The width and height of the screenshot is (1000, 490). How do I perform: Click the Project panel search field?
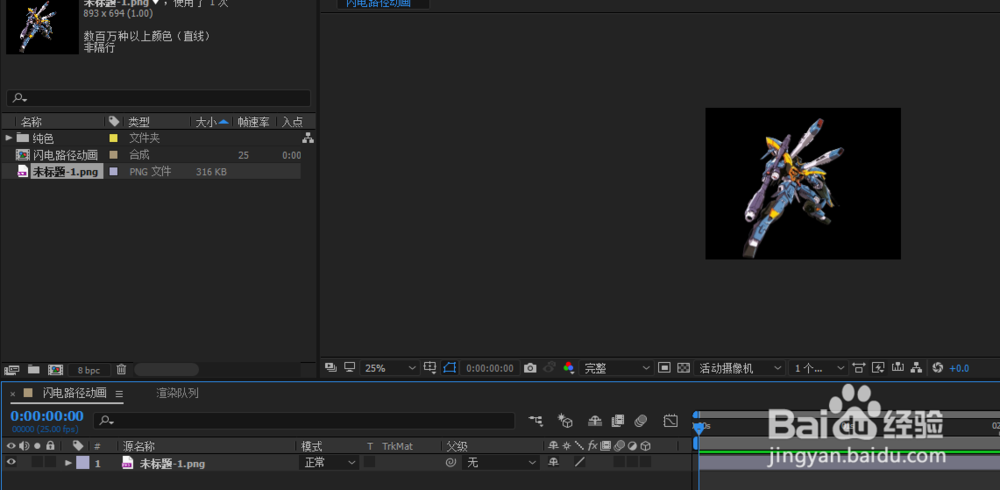tap(158, 98)
